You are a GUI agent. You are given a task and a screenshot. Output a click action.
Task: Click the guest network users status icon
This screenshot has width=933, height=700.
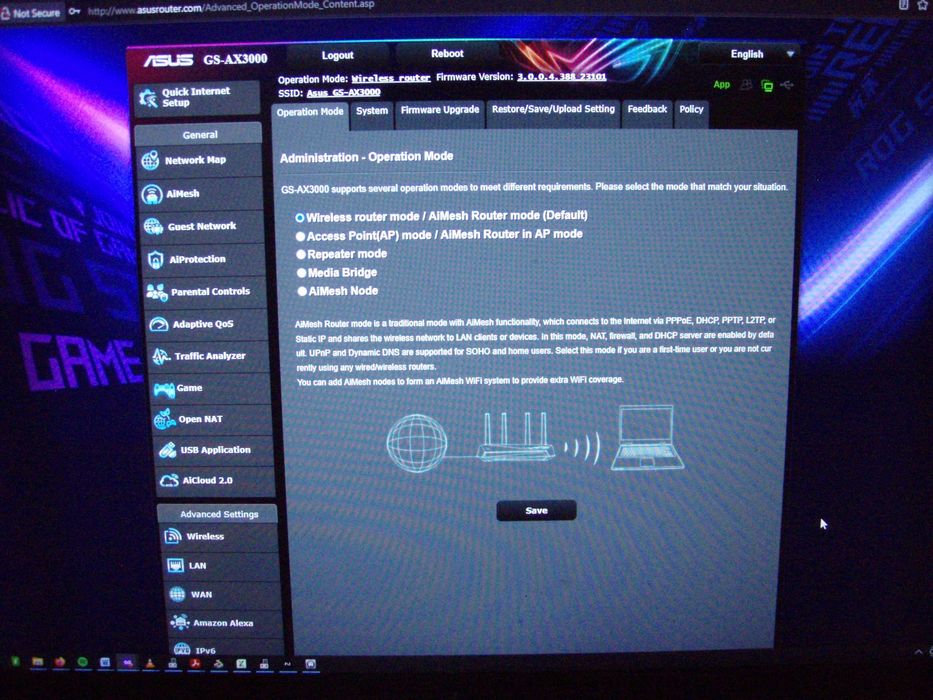click(746, 85)
